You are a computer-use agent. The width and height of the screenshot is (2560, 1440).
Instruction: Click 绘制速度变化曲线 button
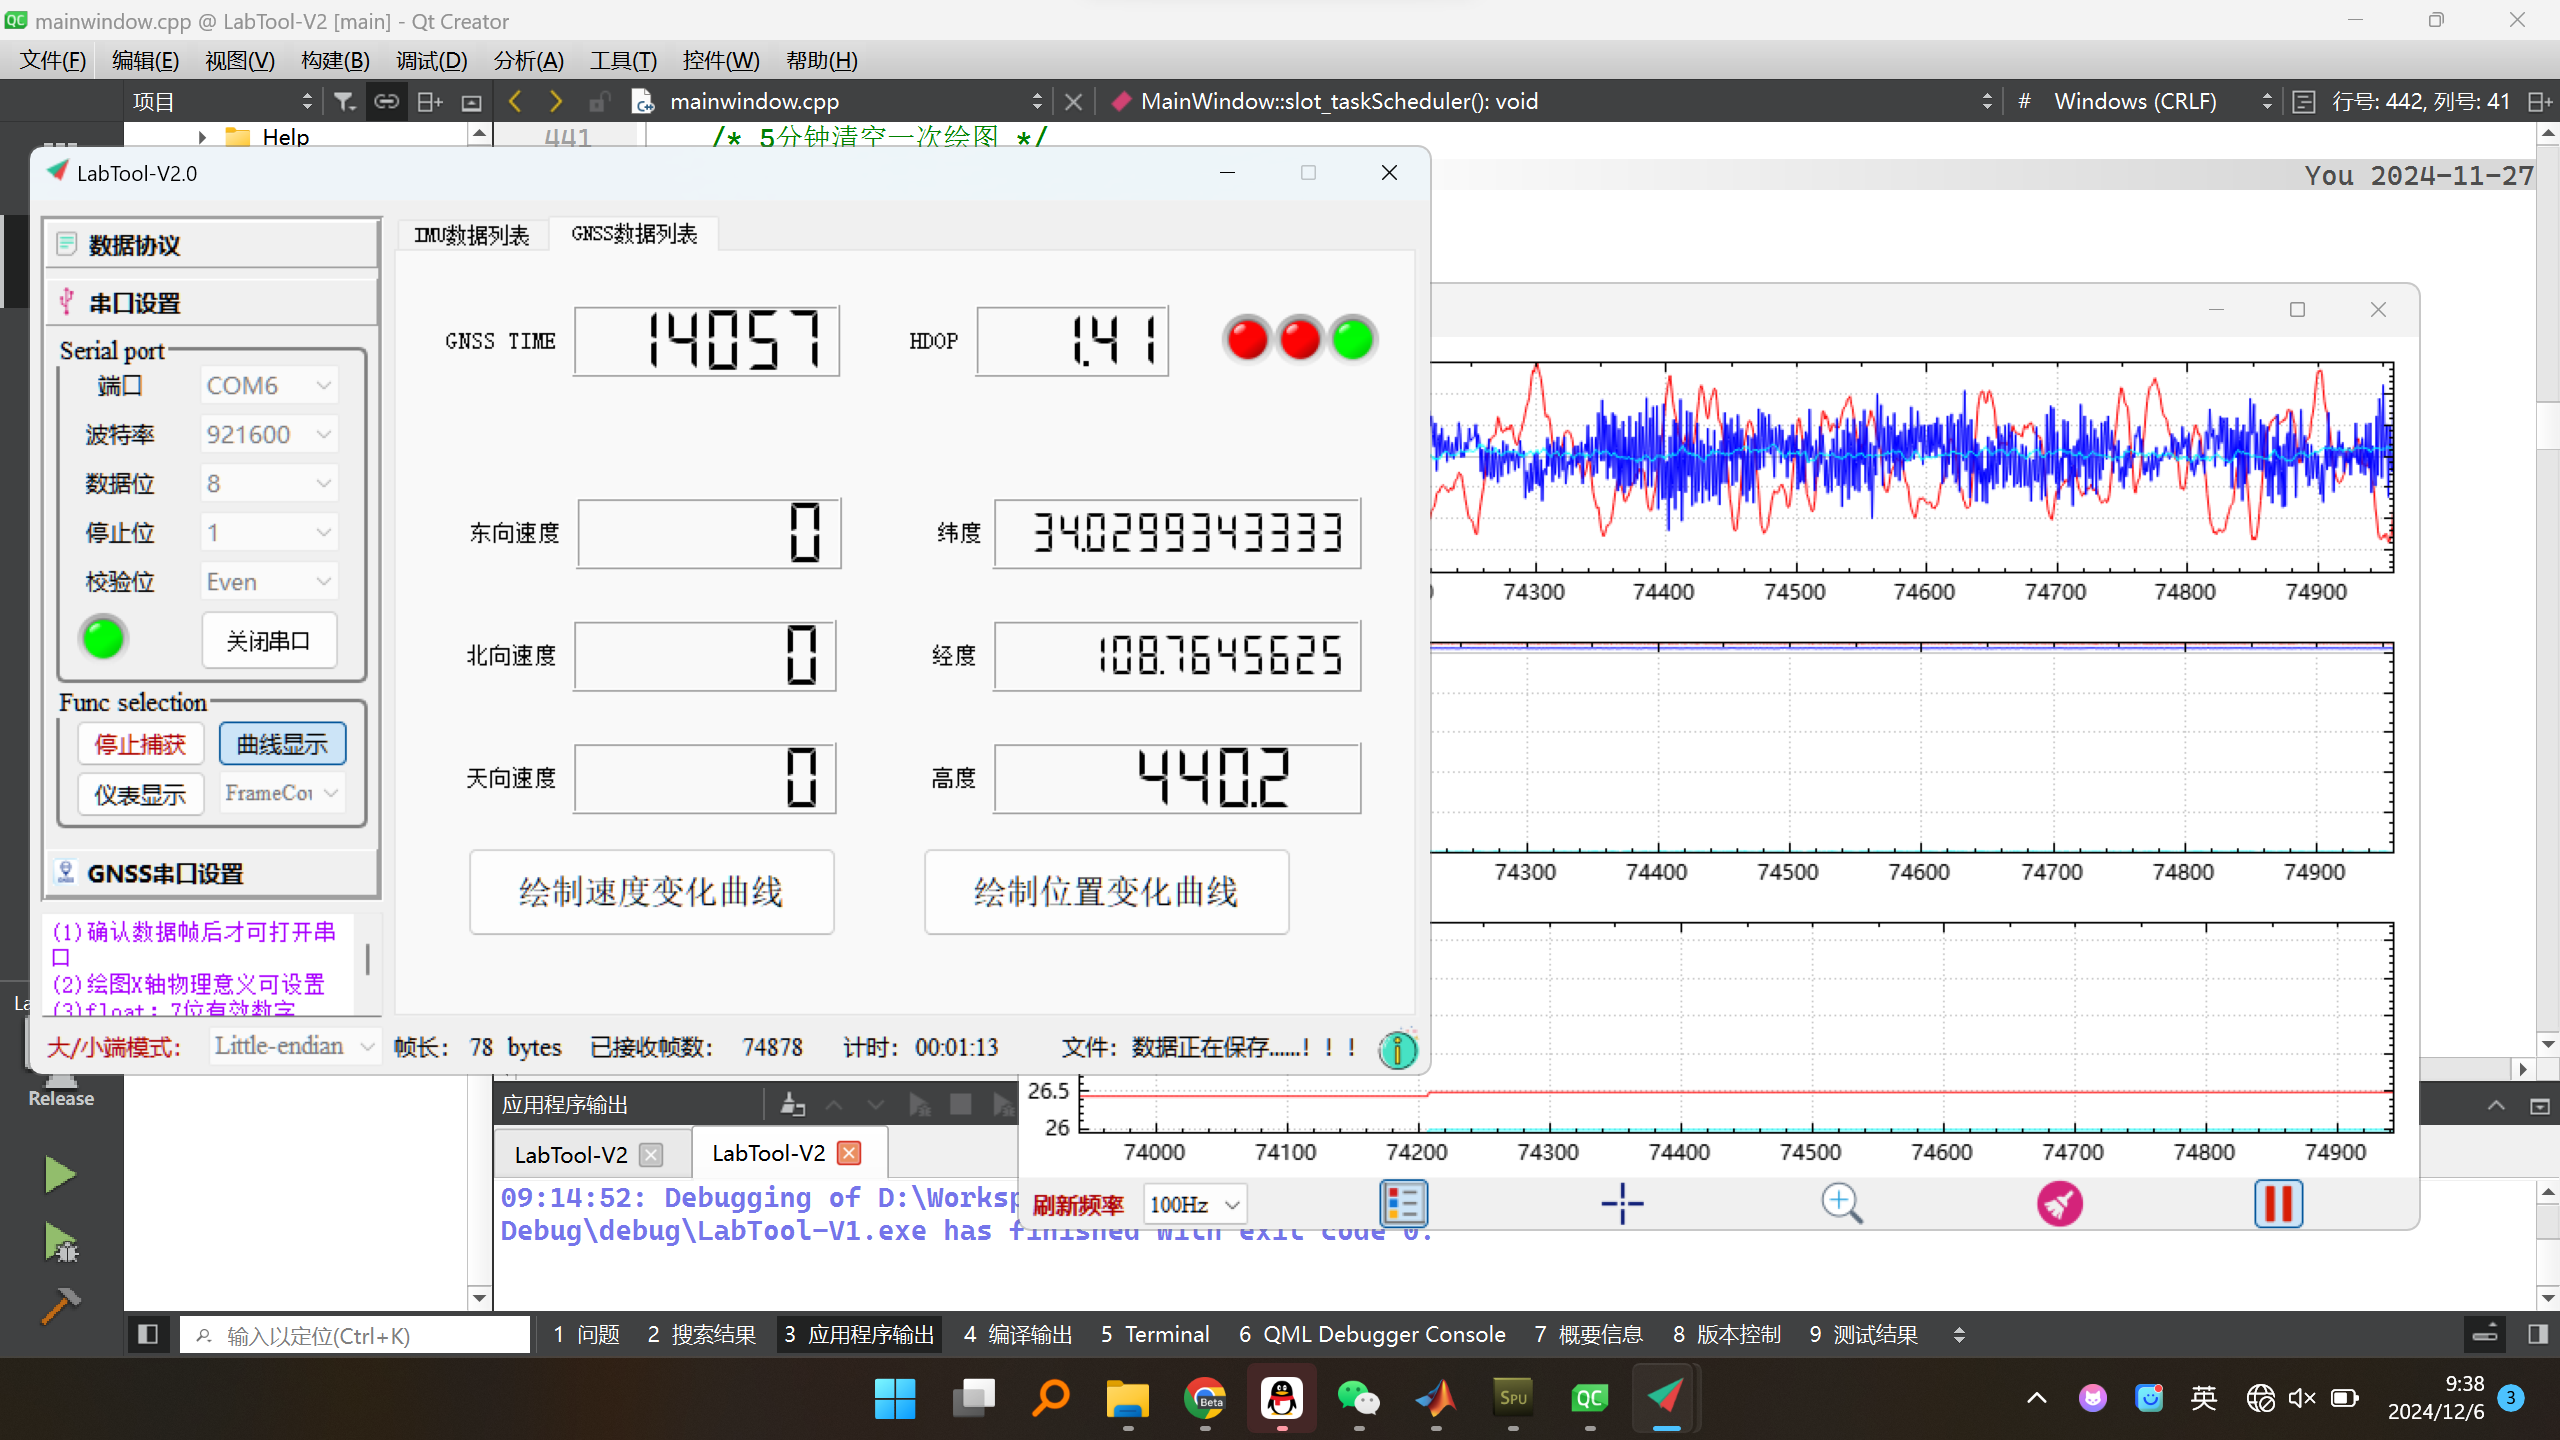651,892
